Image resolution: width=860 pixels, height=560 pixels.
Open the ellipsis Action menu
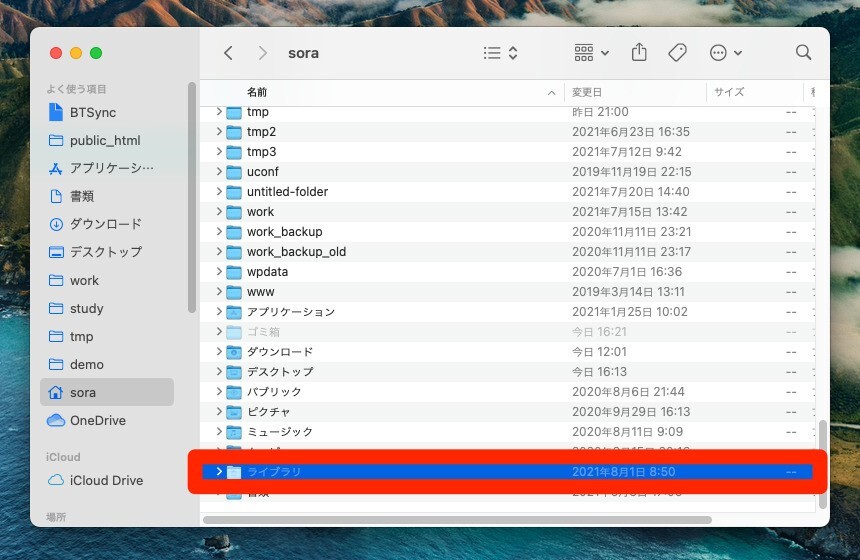pos(726,53)
